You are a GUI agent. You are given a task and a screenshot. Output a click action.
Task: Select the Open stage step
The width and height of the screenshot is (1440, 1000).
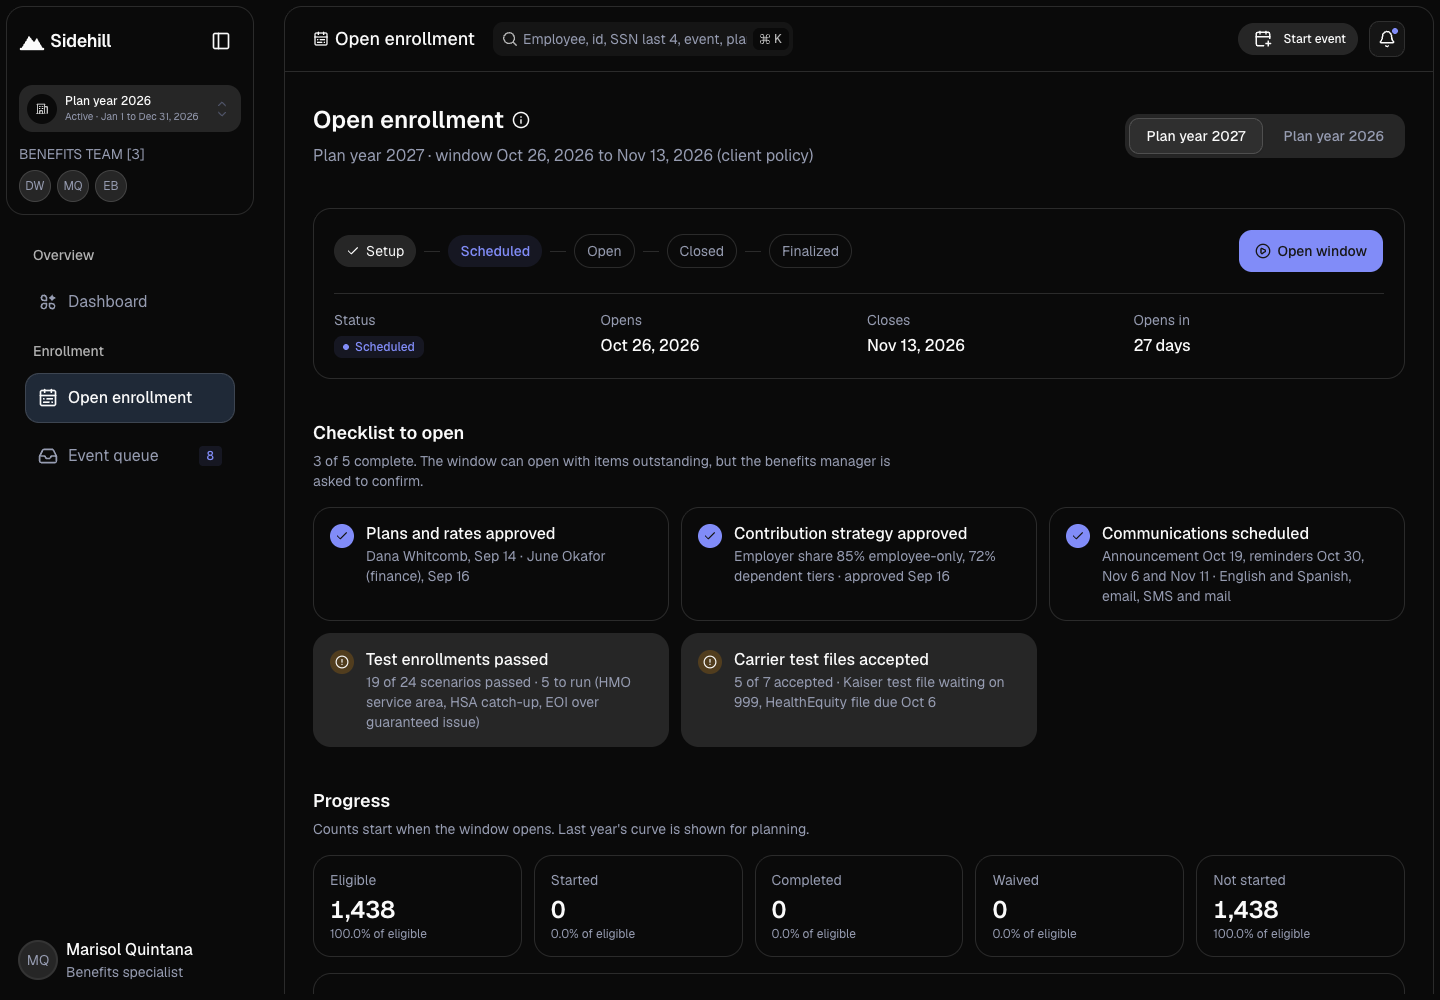tap(604, 251)
